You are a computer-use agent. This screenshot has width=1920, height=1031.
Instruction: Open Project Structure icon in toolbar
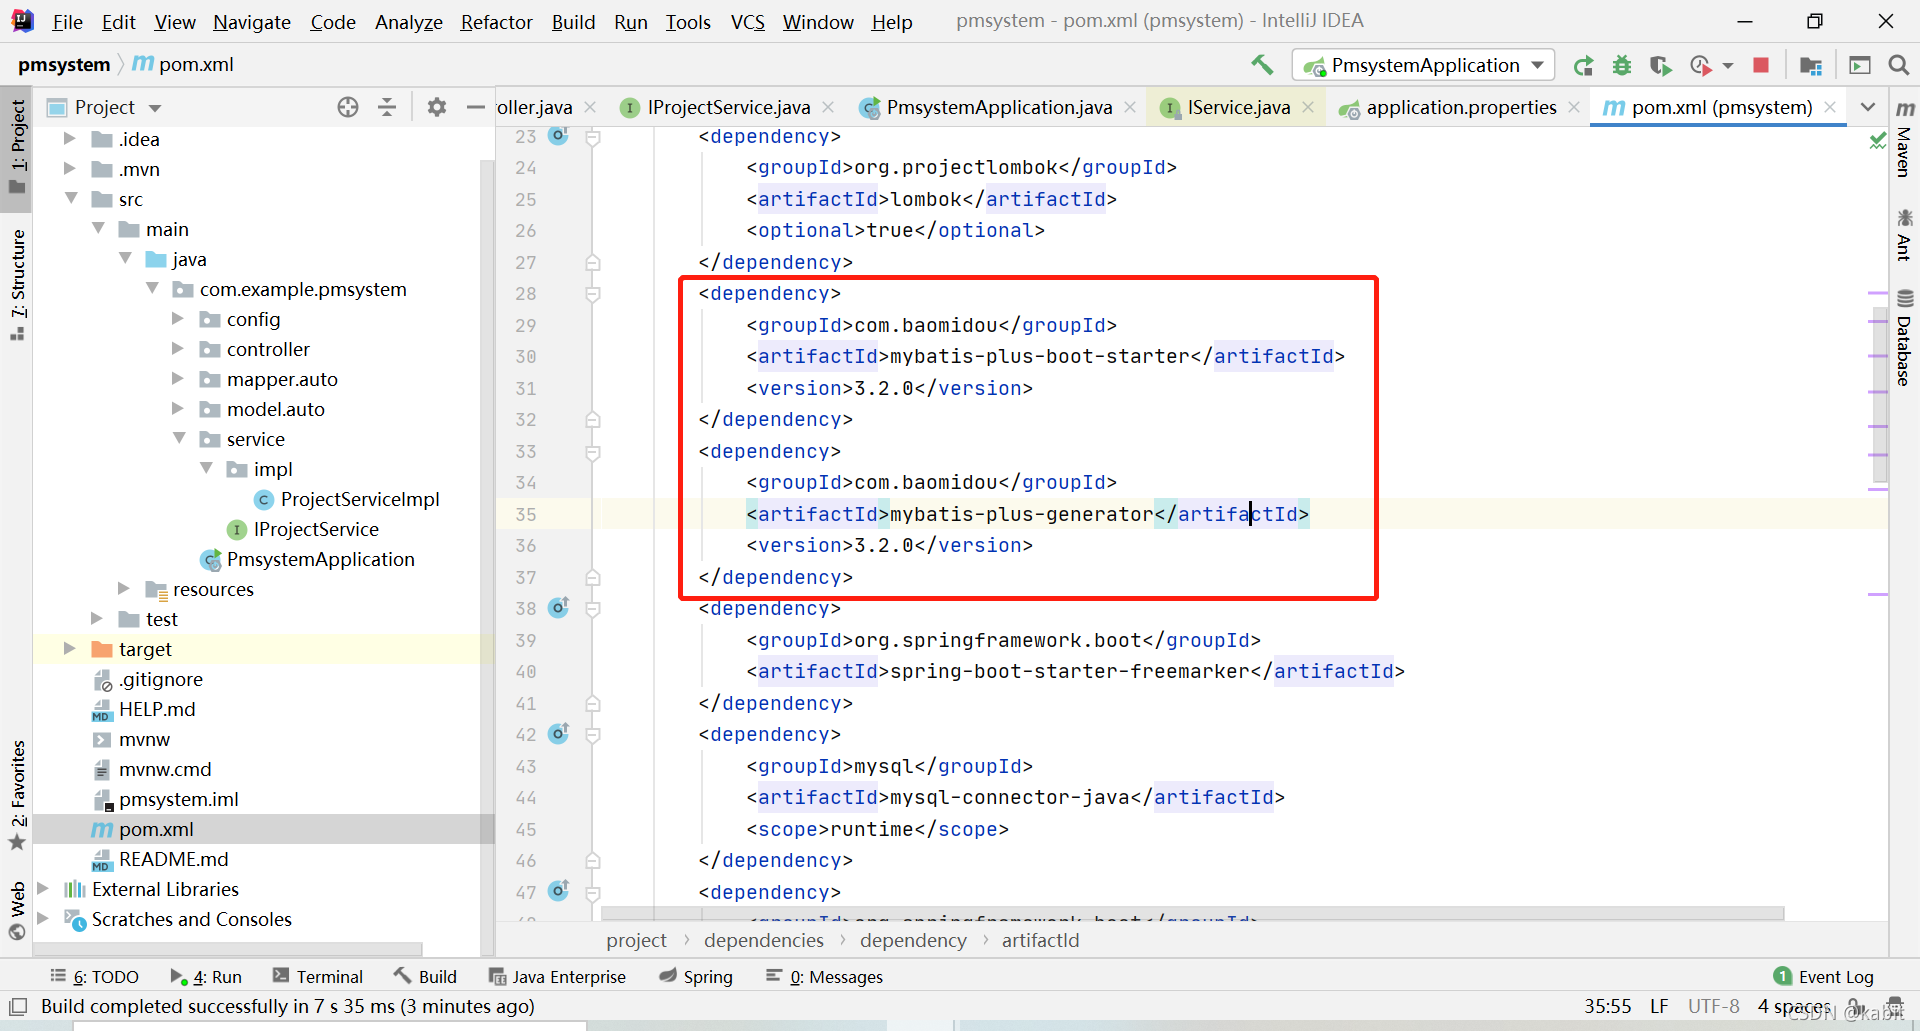[1811, 66]
